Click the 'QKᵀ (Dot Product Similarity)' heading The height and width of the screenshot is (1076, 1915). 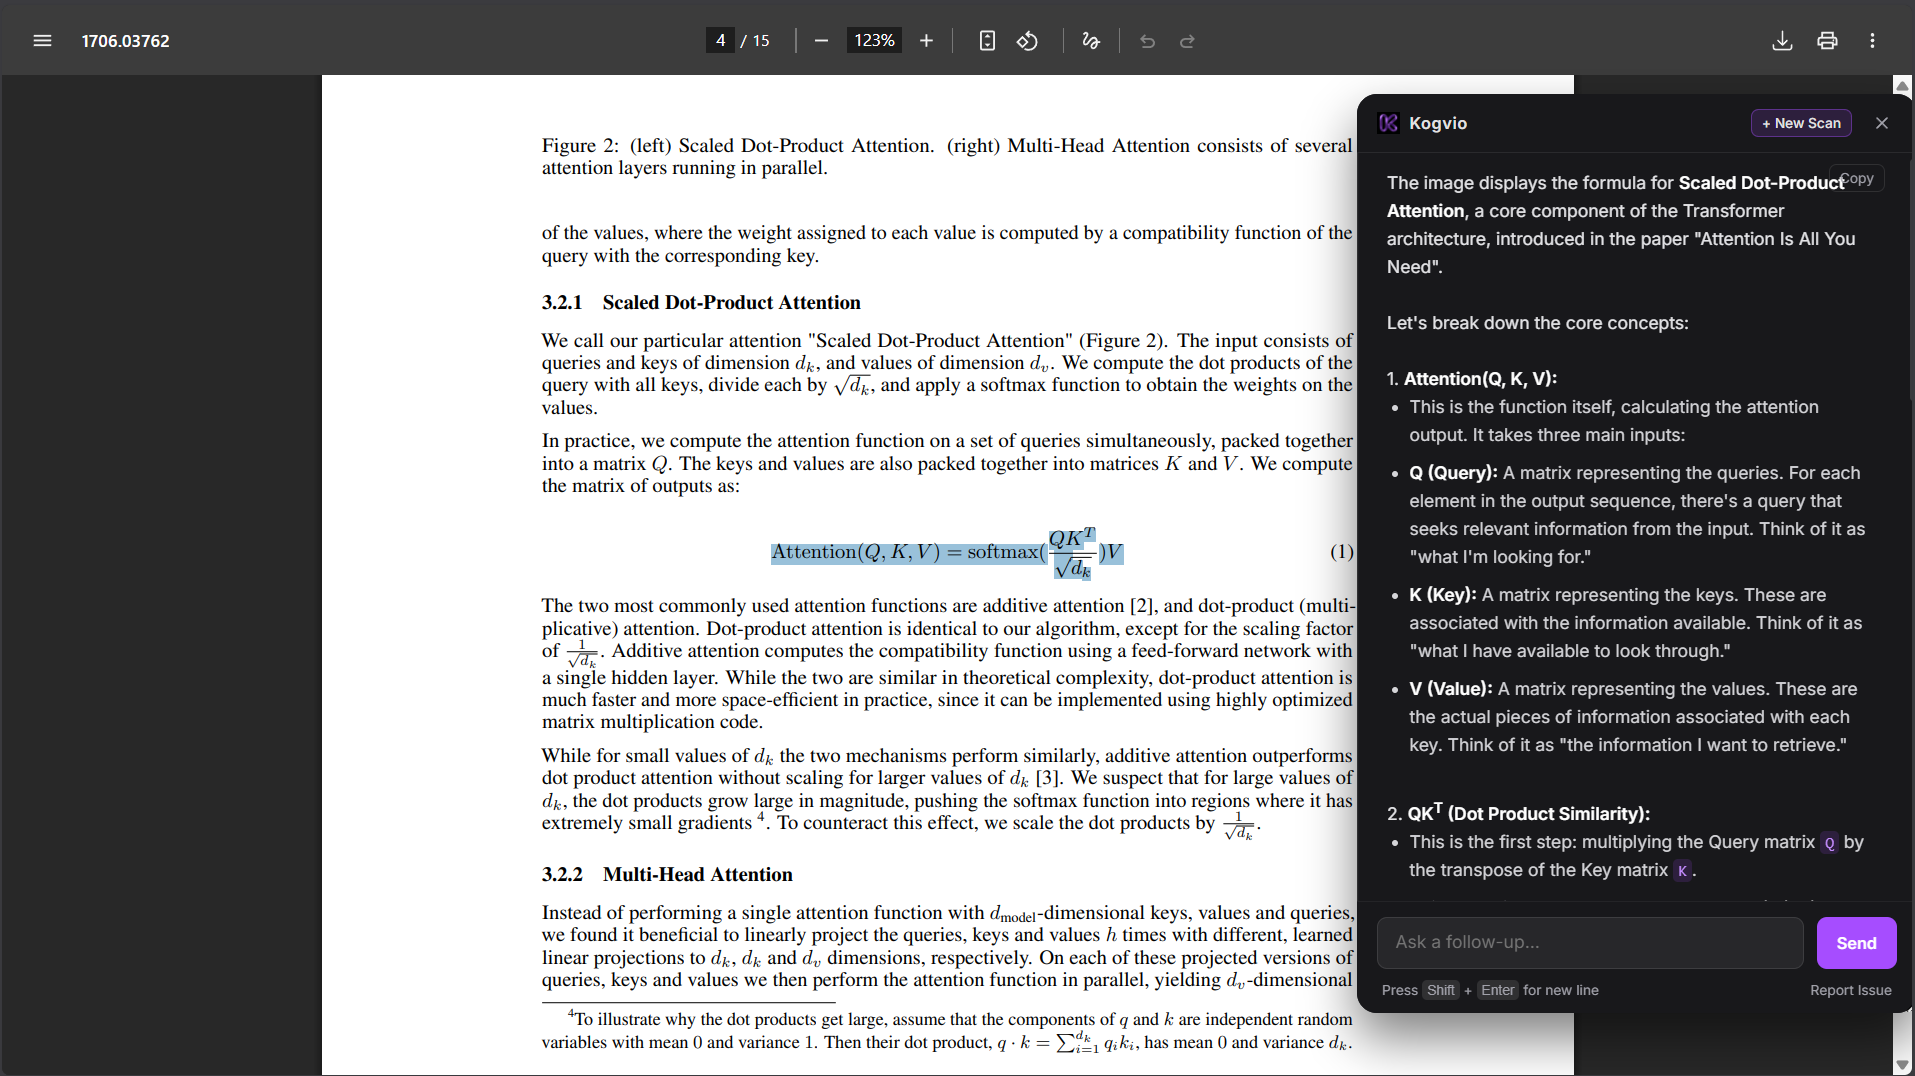1528,812
